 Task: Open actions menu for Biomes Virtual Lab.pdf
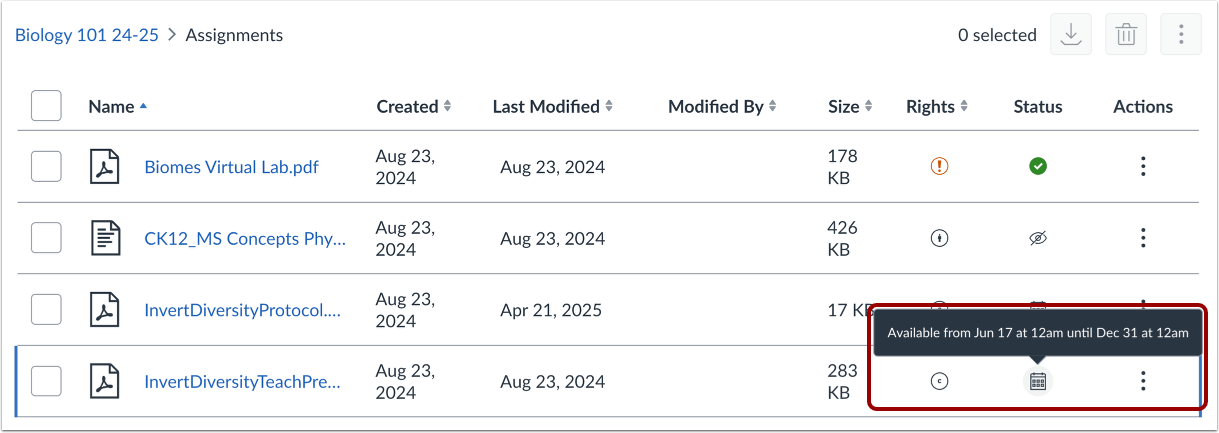[1143, 167]
